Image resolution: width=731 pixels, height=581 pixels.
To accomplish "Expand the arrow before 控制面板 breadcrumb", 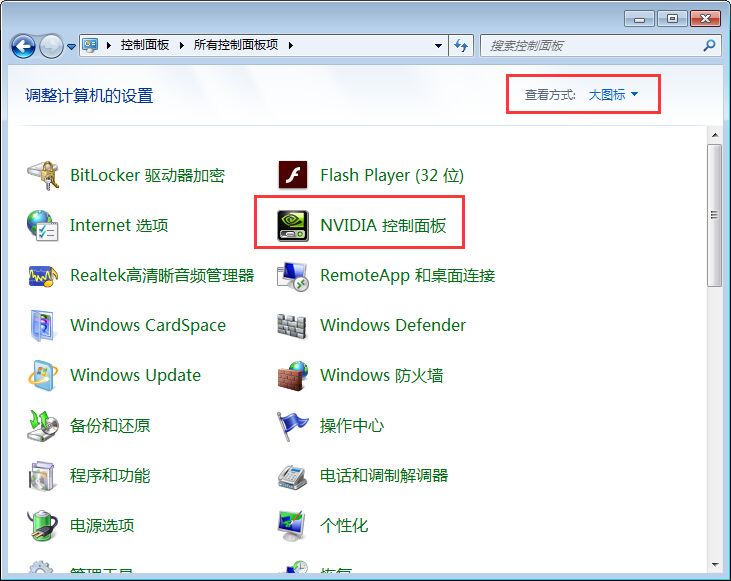I will coord(109,45).
